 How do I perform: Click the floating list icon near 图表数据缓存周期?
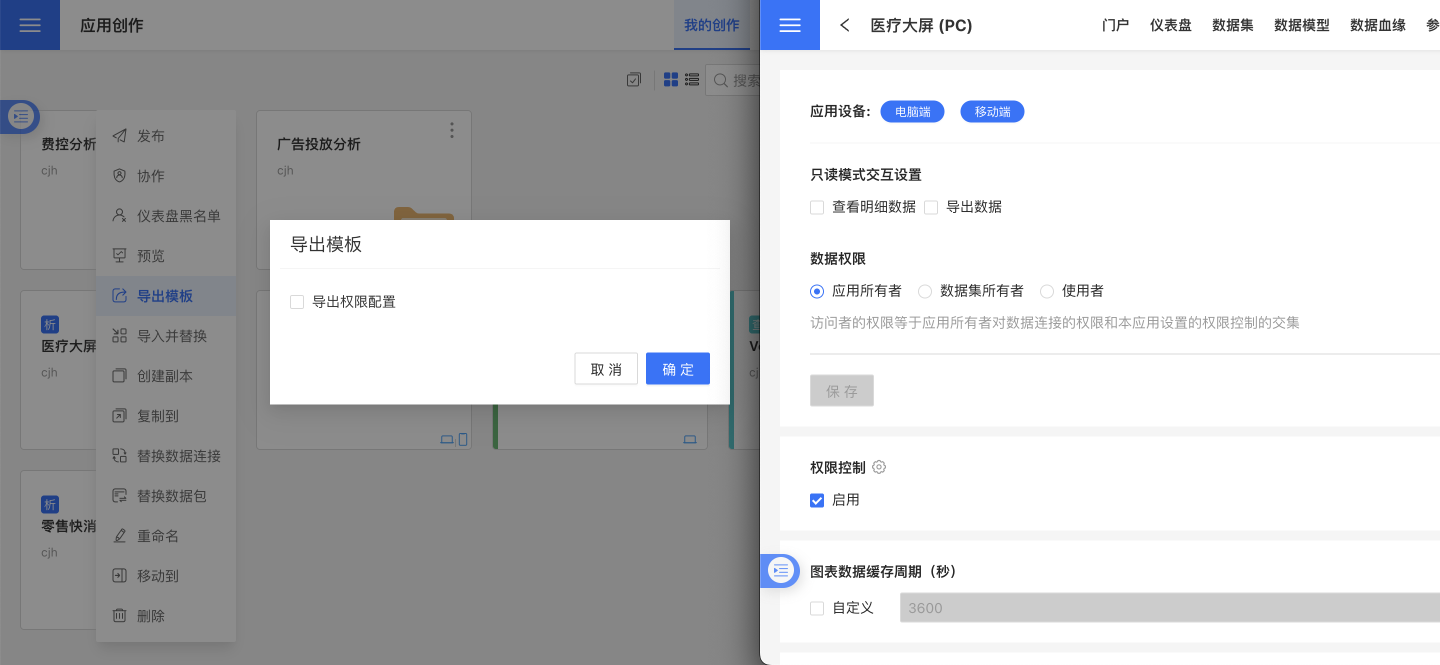click(781, 571)
